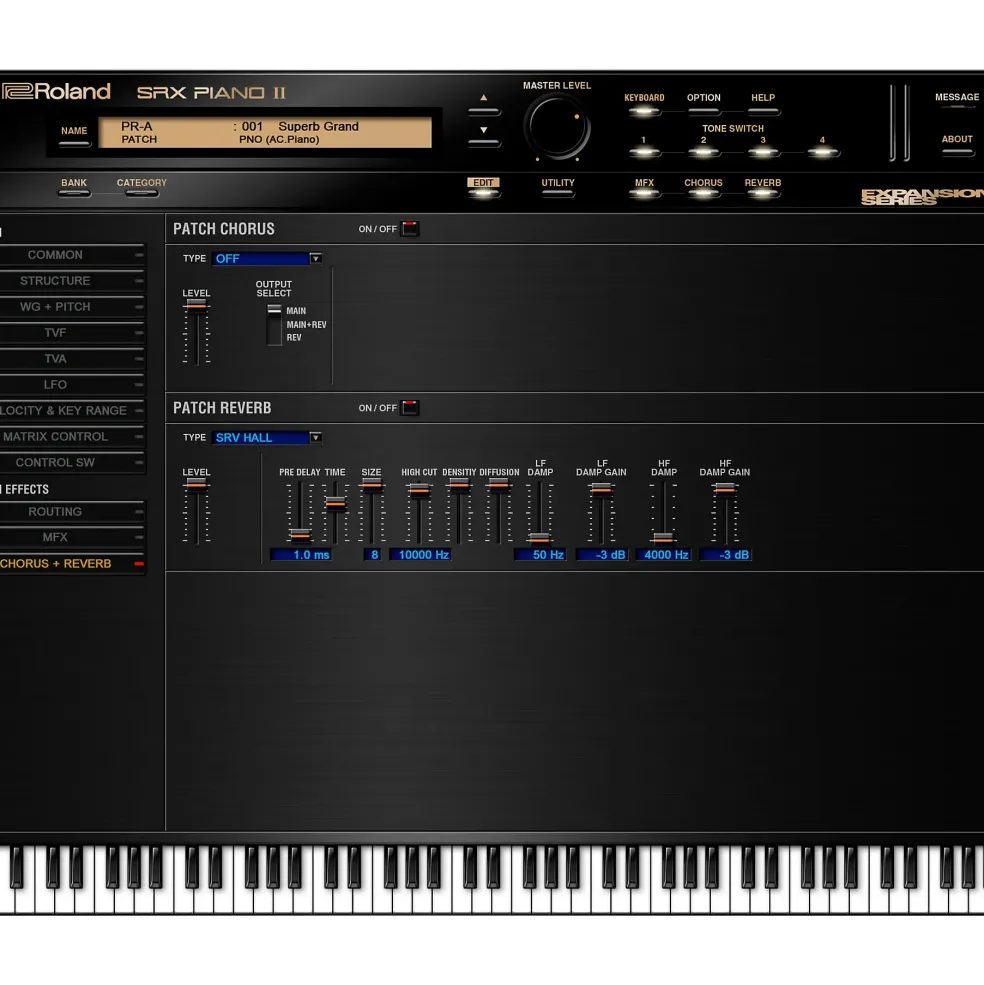Open the STRUCTURE edit page
Screen dimensions: 984x985
[72, 281]
